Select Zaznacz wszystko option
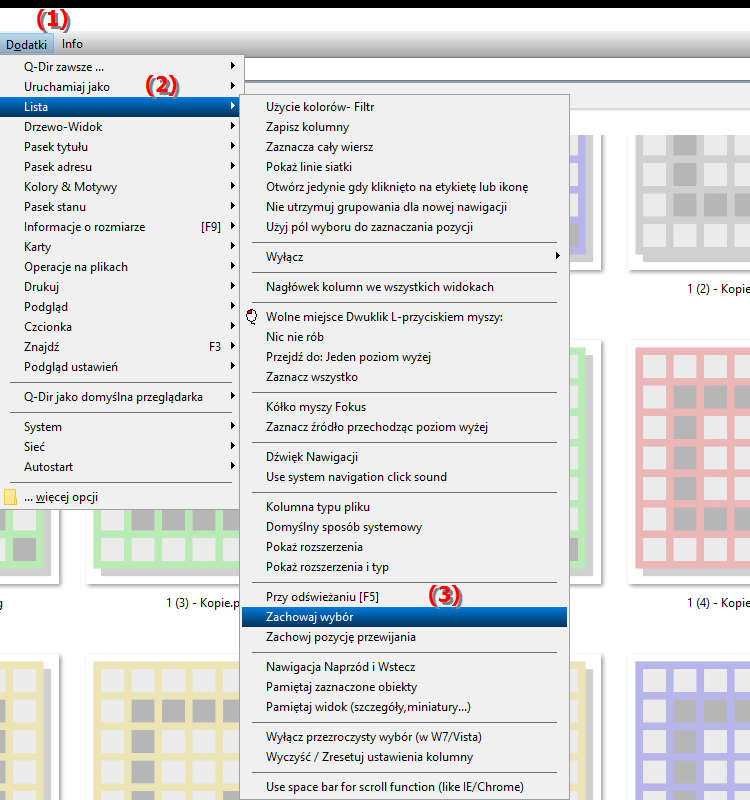 point(404,377)
